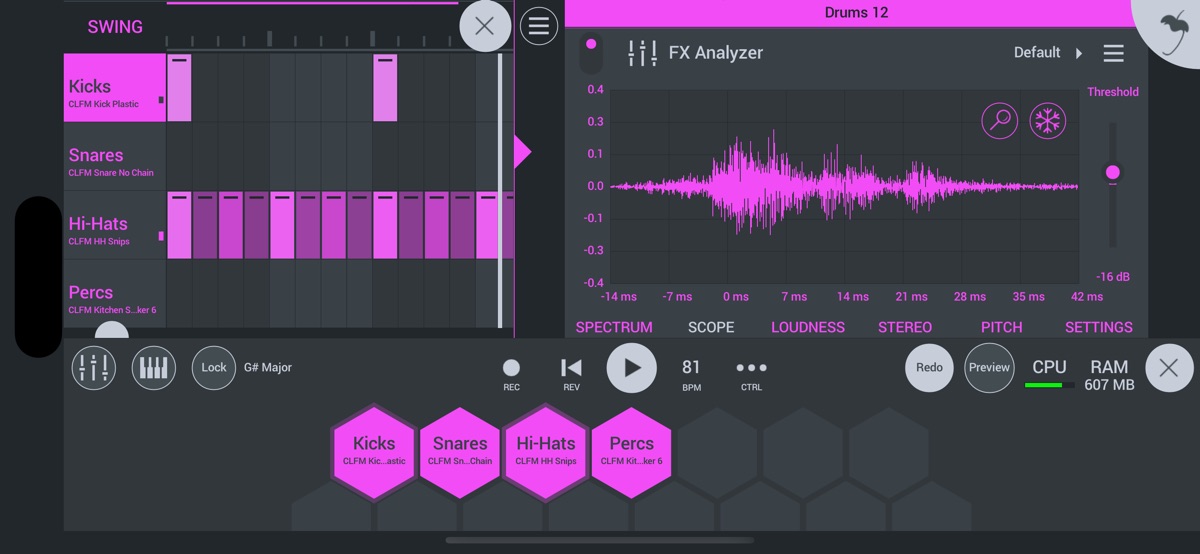Switch to the LOUDNESS tab
The height and width of the screenshot is (554, 1200).
click(x=808, y=327)
